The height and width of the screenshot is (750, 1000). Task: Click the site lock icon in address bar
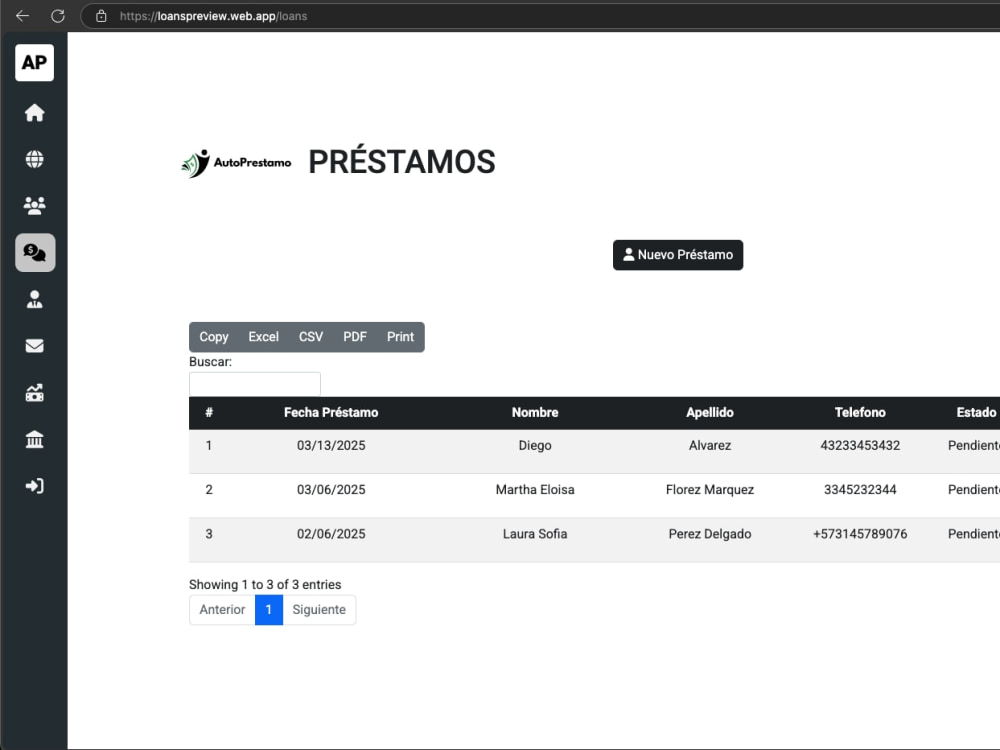[101, 16]
